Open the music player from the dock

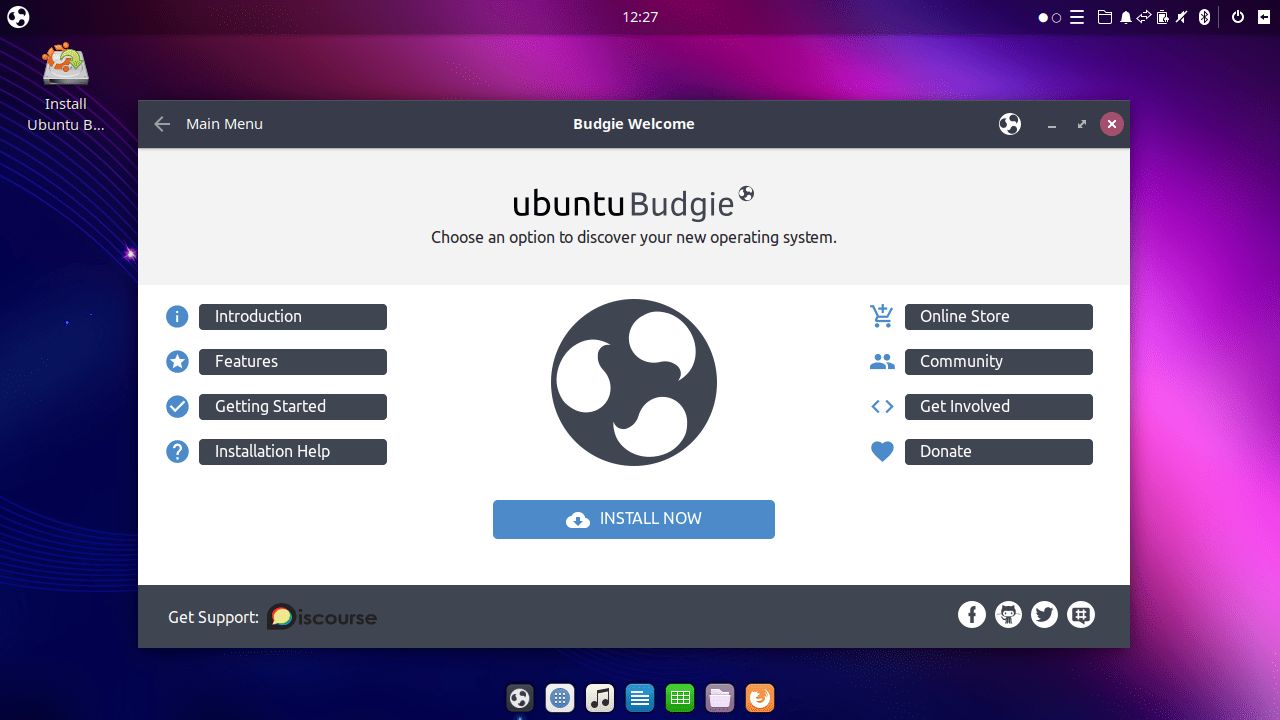pos(600,697)
